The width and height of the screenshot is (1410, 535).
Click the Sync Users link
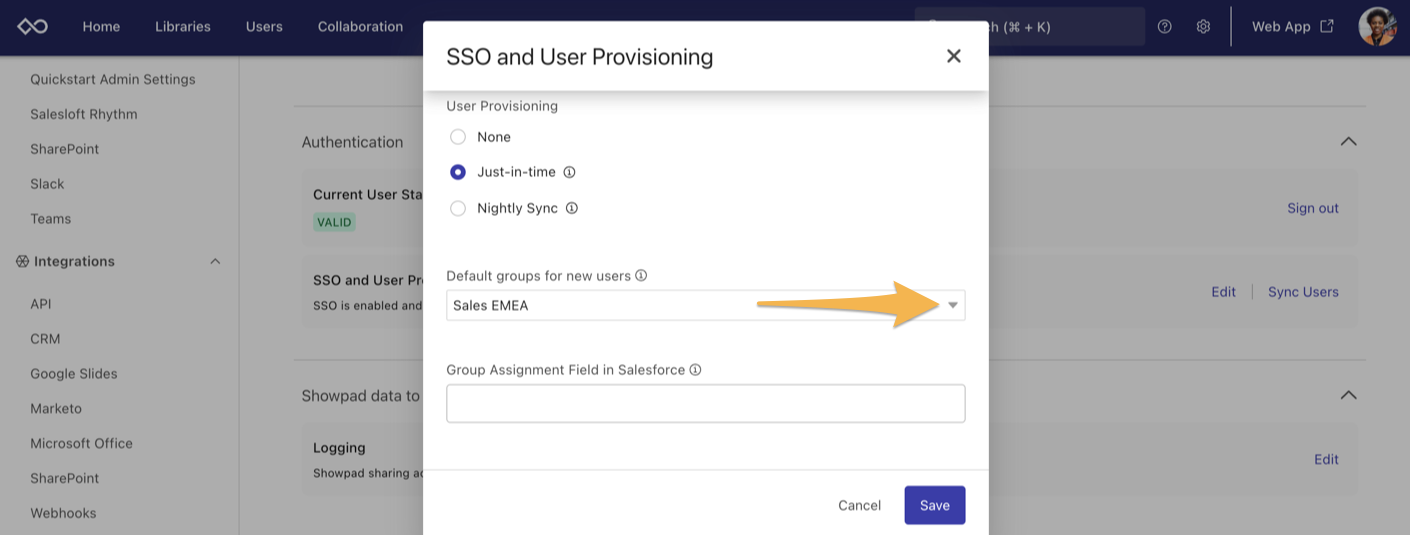(1303, 292)
